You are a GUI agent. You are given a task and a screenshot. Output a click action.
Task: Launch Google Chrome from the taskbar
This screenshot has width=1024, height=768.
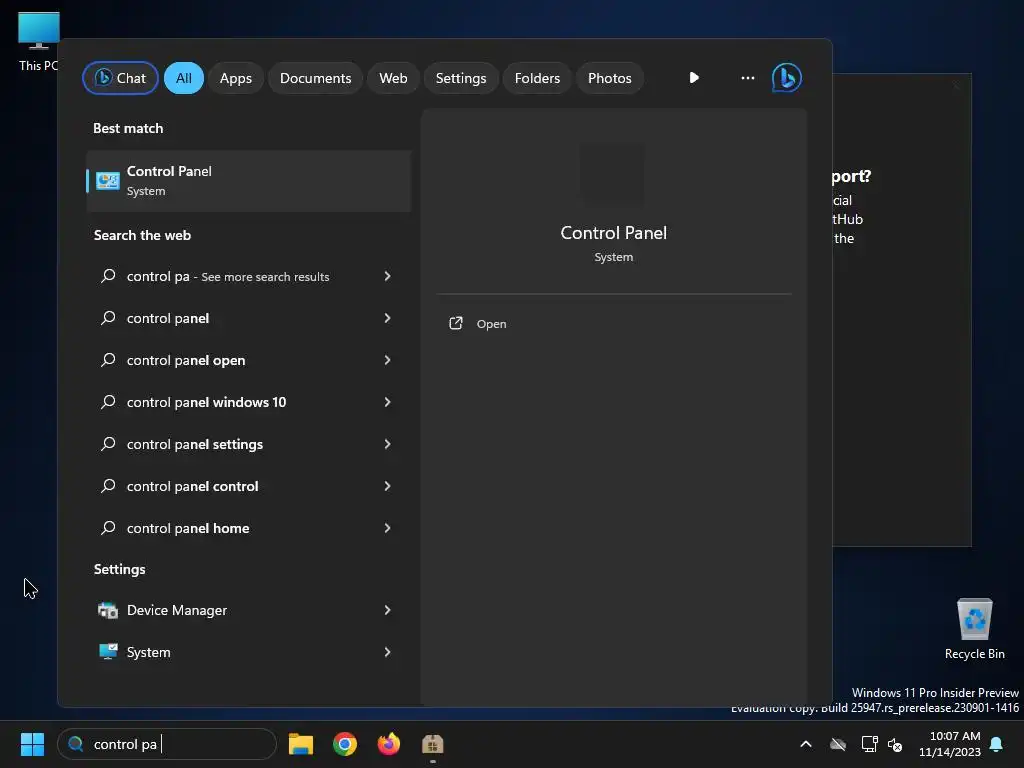click(x=345, y=744)
